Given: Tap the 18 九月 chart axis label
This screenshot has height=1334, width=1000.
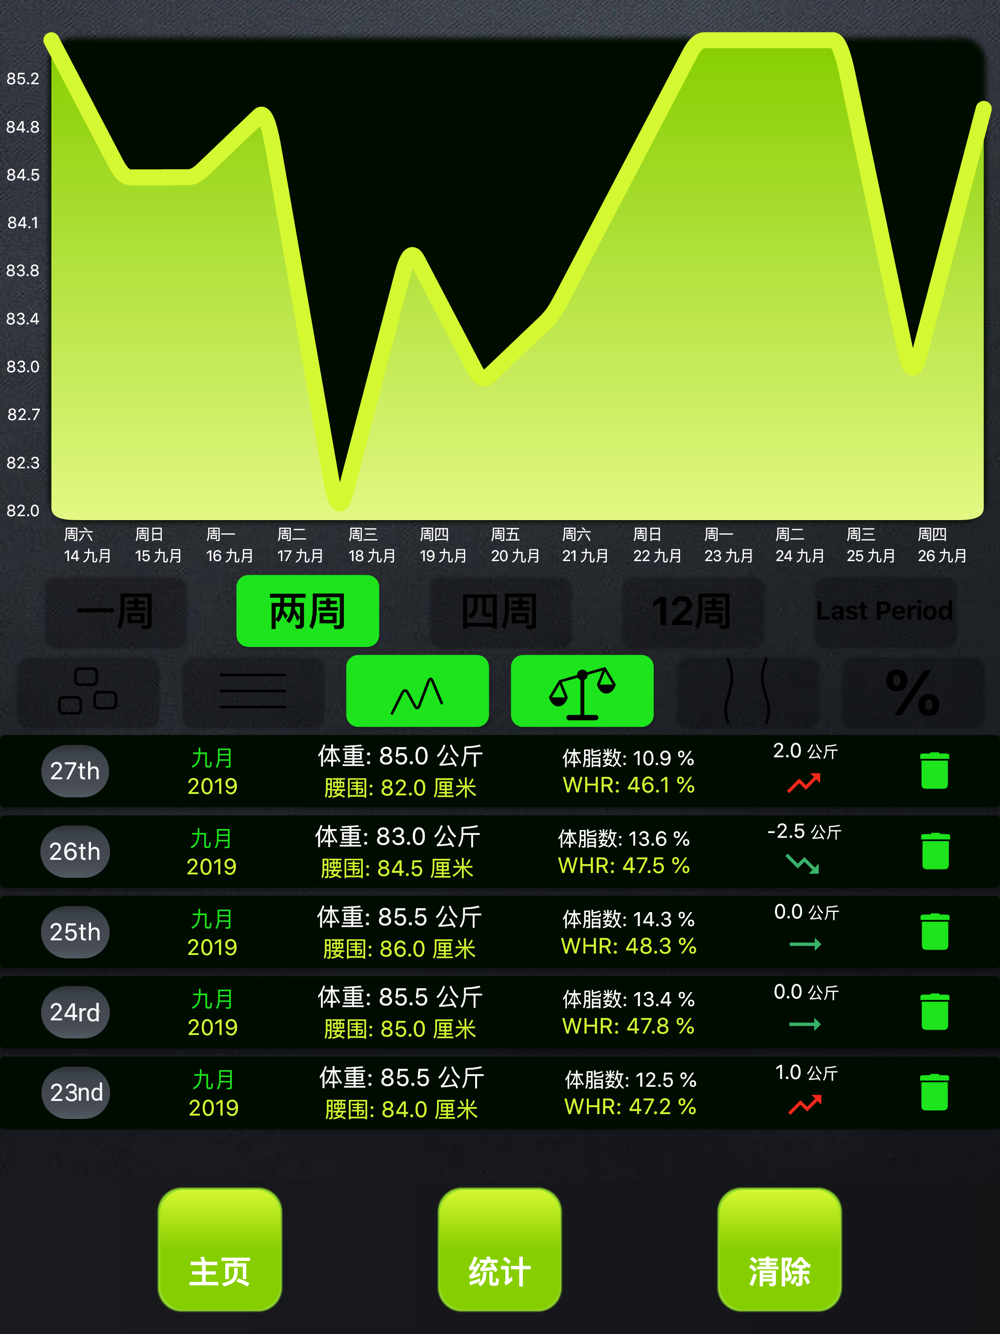Looking at the screenshot, I should point(372,556).
